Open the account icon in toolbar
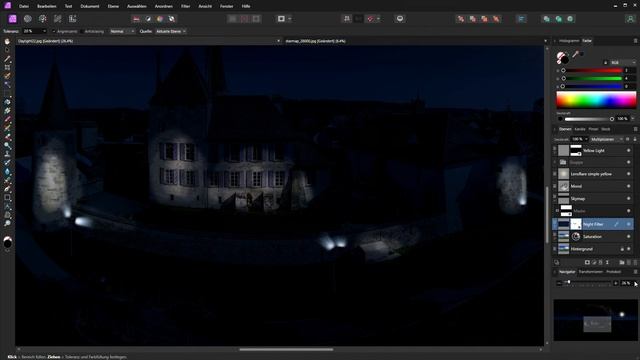Screen dimensions: 640x360 [x=631, y=19]
